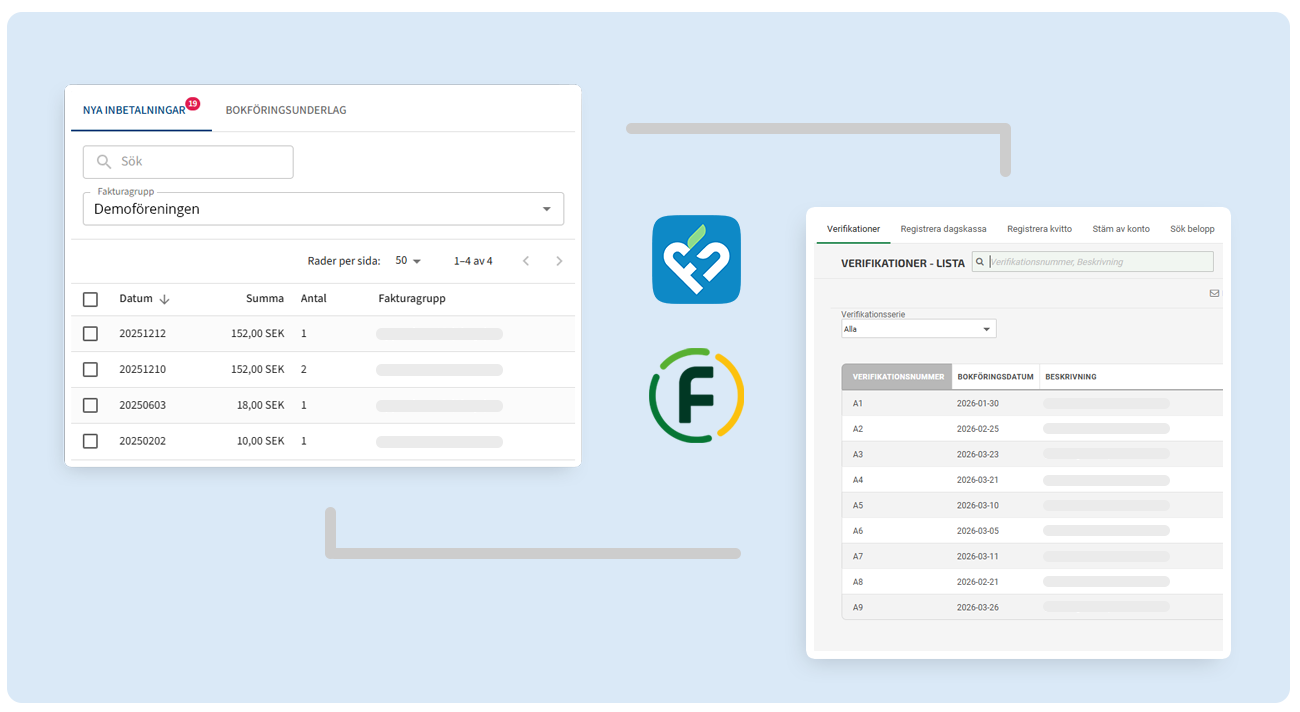This screenshot has height=712, width=1300.
Task: Select verification A4
Action: (x=858, y=480)
